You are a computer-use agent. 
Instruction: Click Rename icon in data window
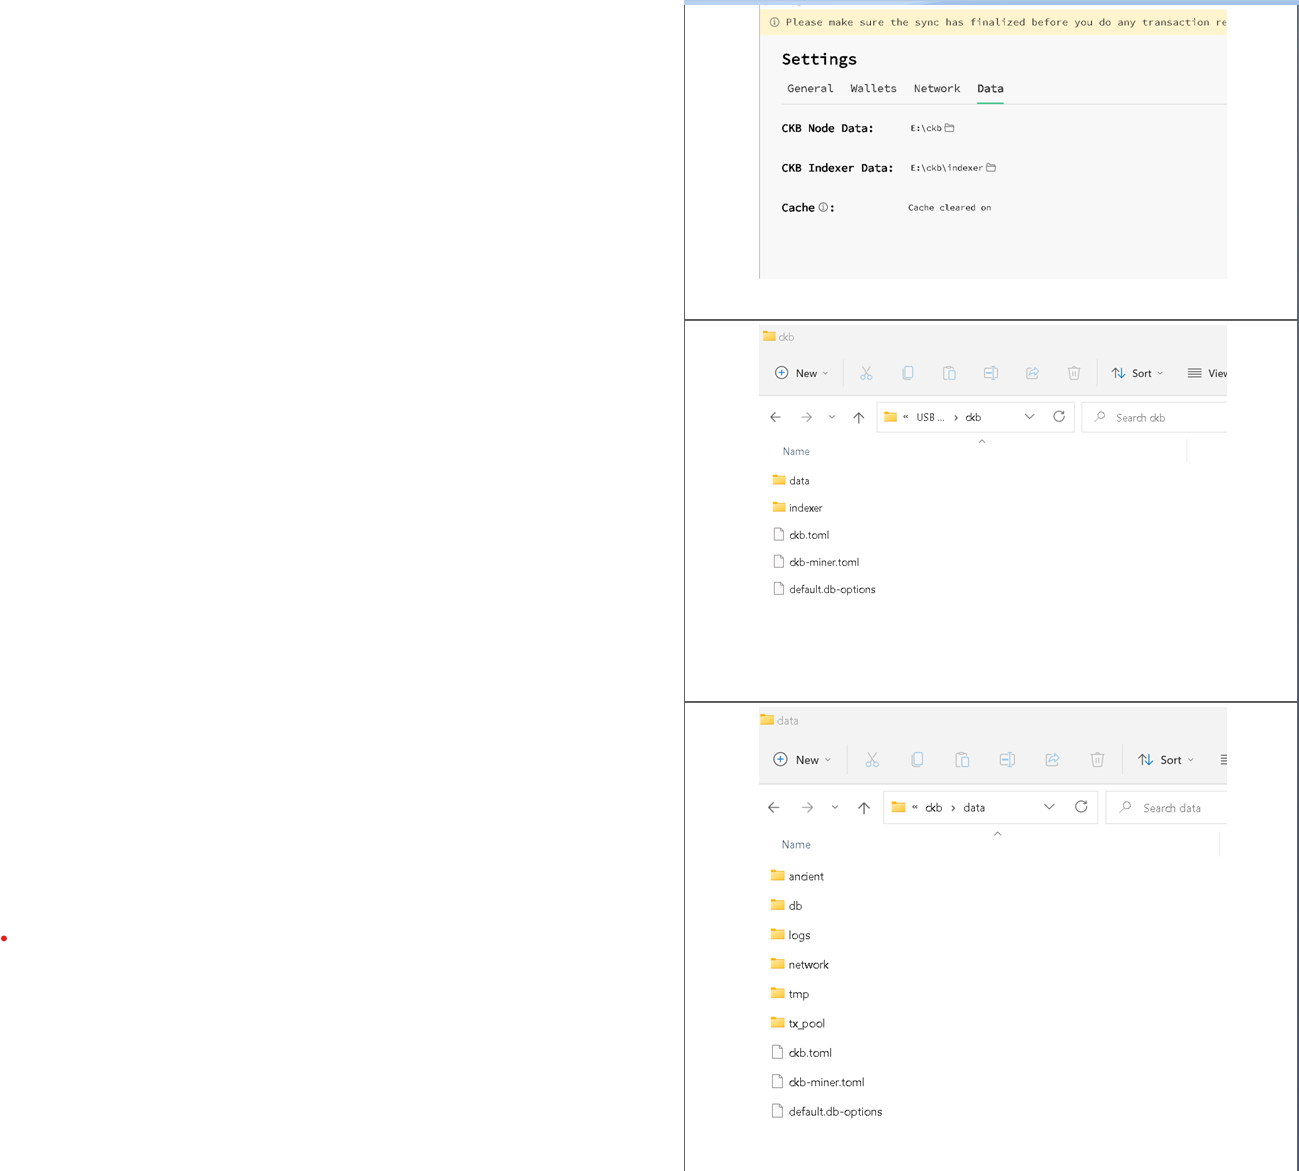(x=1007, y=760)
